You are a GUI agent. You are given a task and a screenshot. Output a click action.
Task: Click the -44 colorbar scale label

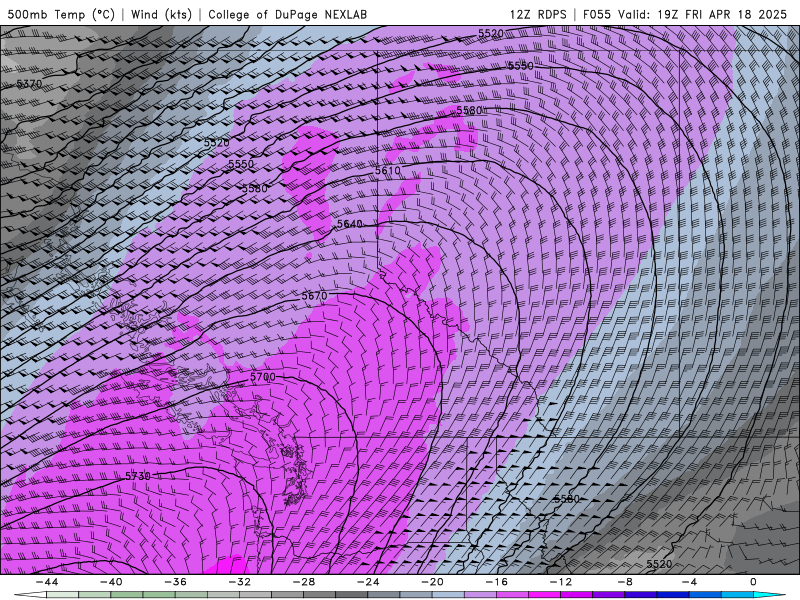pos(47,582)
